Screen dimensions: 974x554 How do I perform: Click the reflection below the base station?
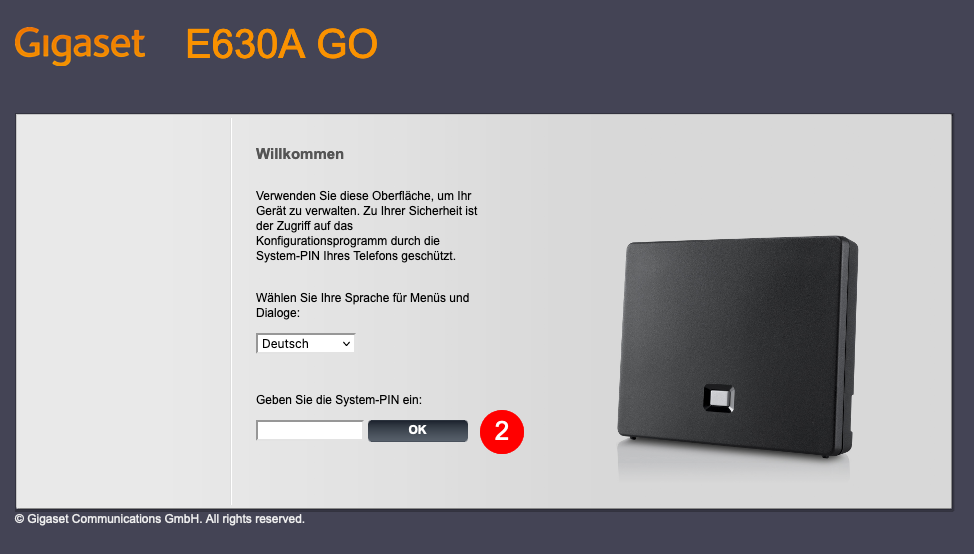click(x=733, y=470)
